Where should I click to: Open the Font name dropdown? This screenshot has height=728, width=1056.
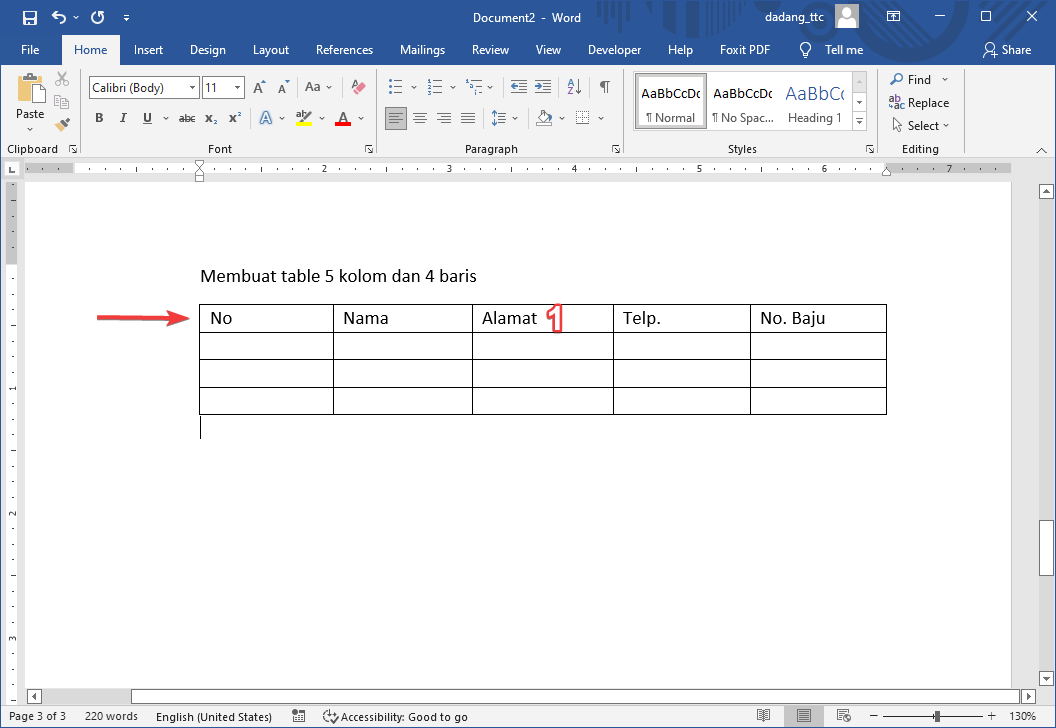pyautogui.click(x=191, y=87)
